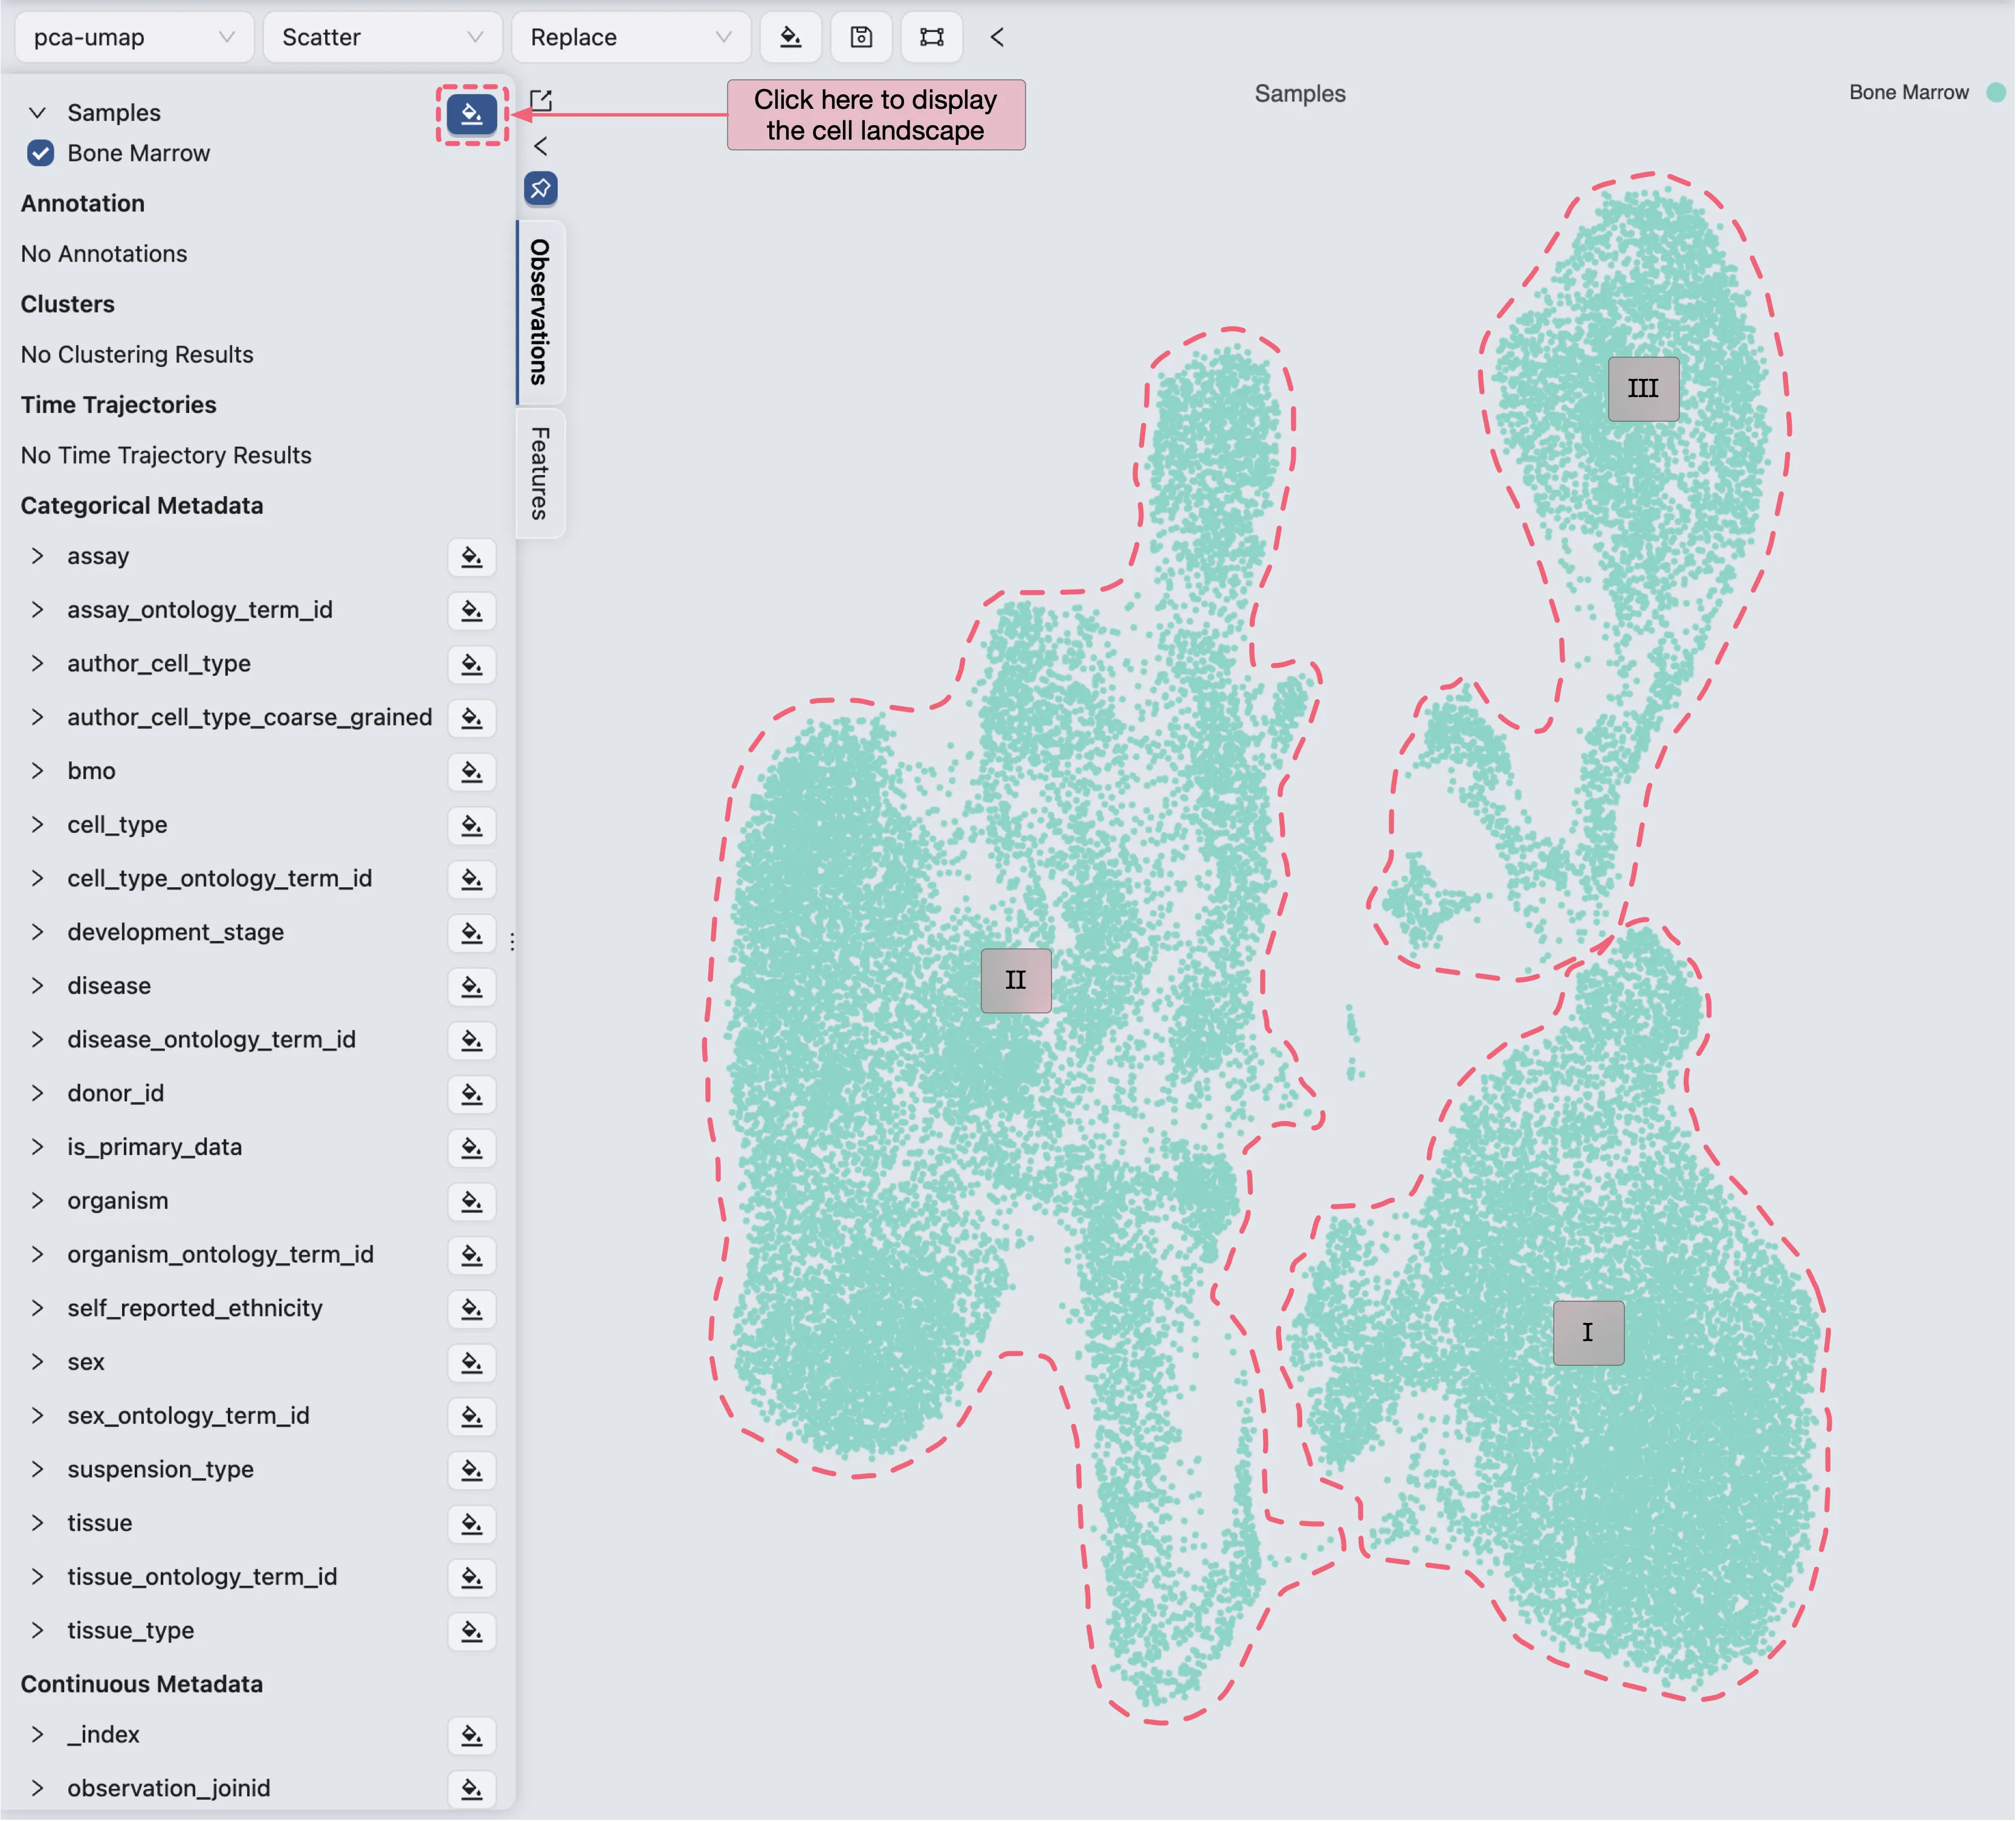Click the cluster label III on plot
Screen dimensions: 2016x1821
coord(1642,389)
